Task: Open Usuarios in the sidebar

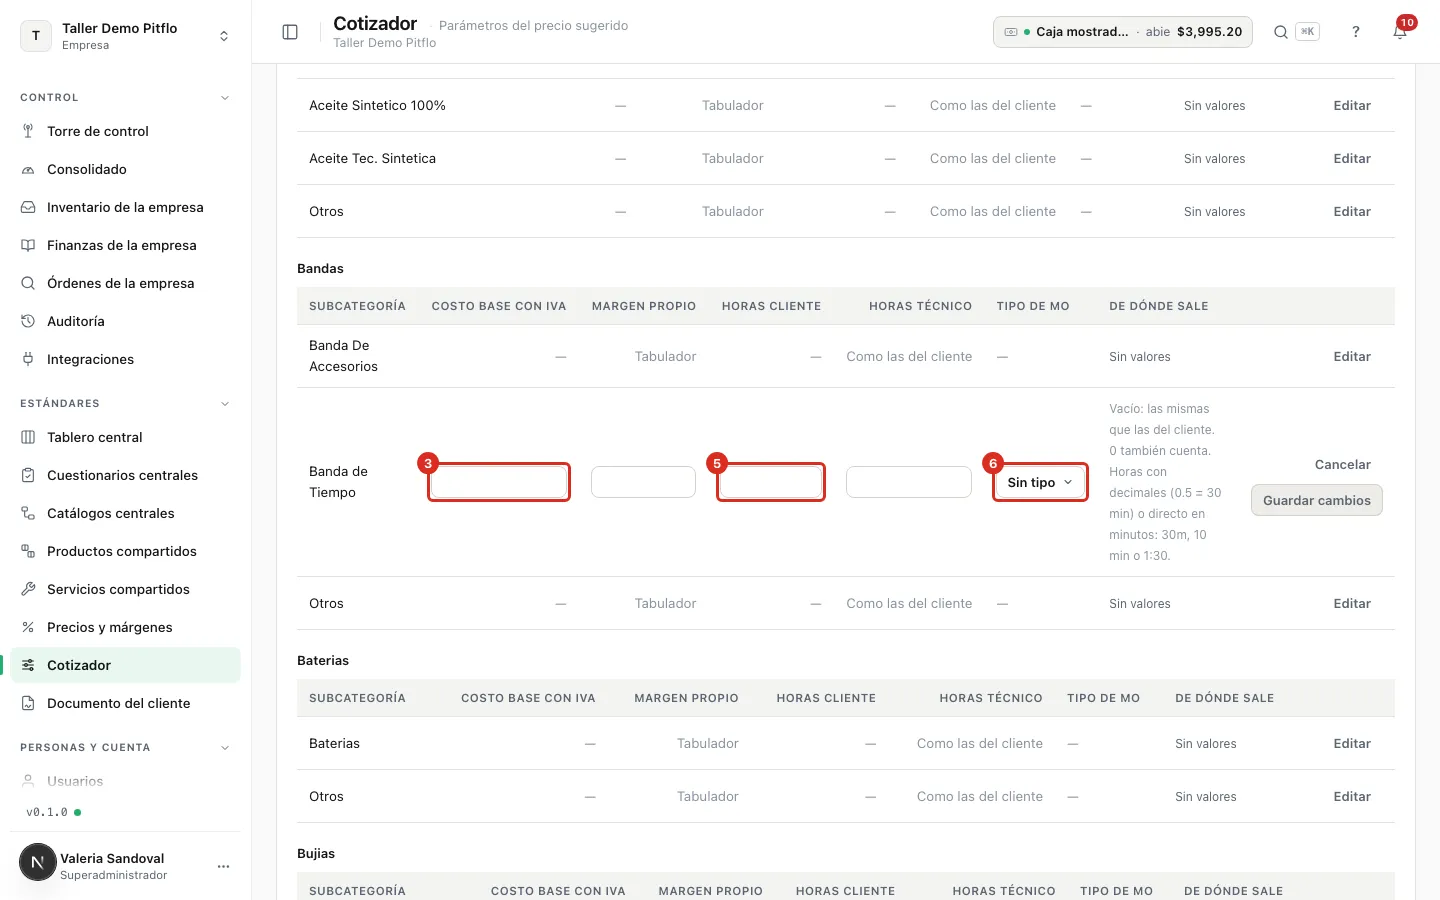Action: click(125, 781)
